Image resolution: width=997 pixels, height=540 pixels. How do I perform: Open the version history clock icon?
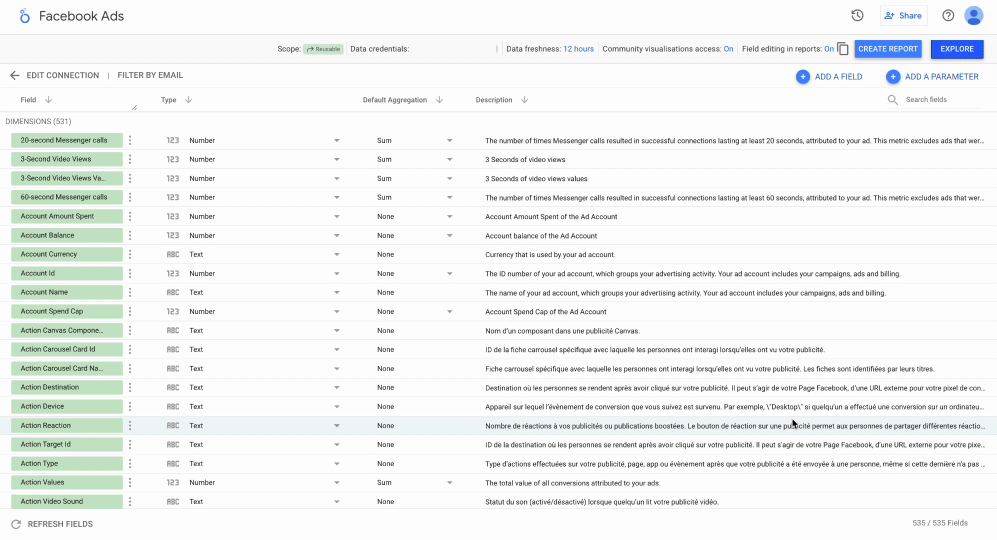point(857,16)
